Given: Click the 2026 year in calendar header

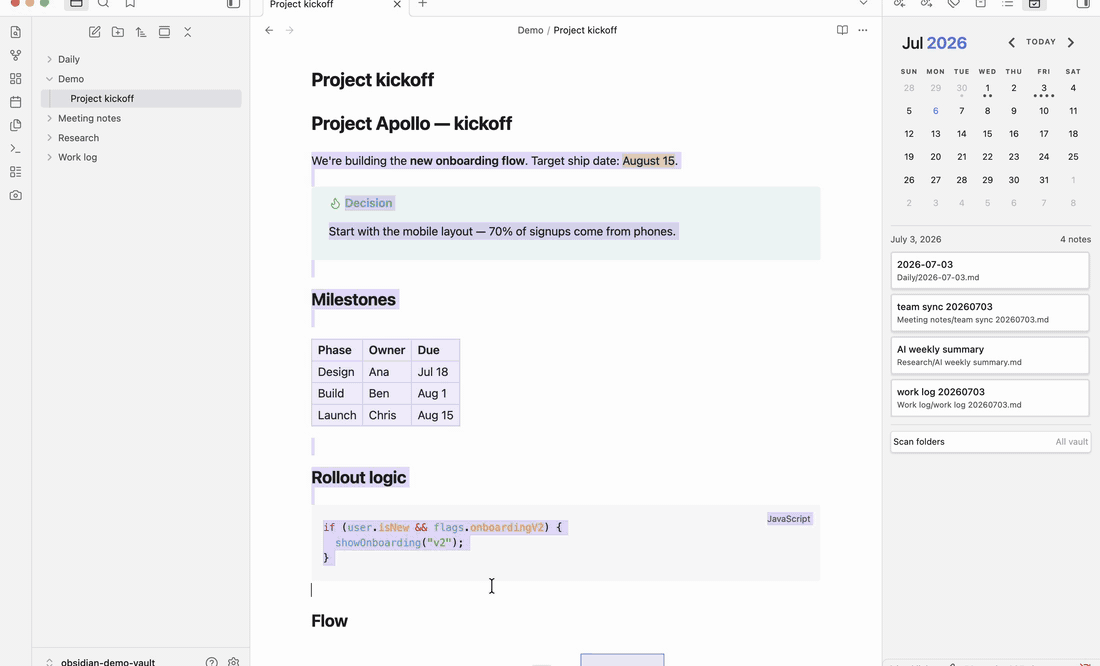Looking at the screenshot, I should tap(947, 43).
